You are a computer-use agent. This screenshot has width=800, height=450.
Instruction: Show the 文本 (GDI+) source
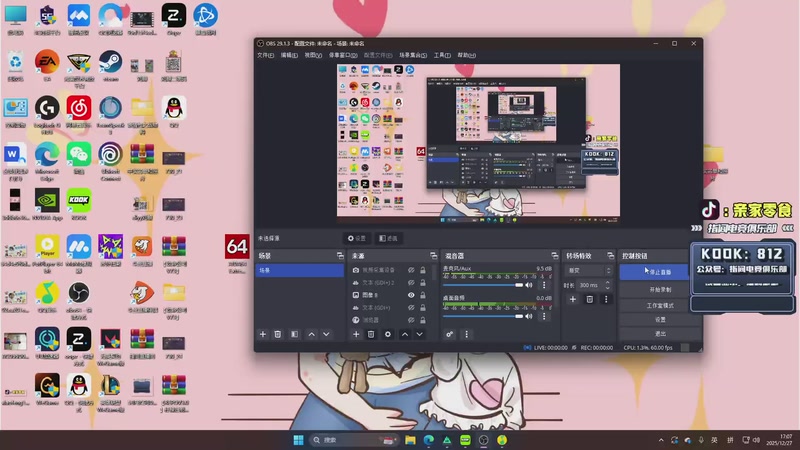coord(411,308)
